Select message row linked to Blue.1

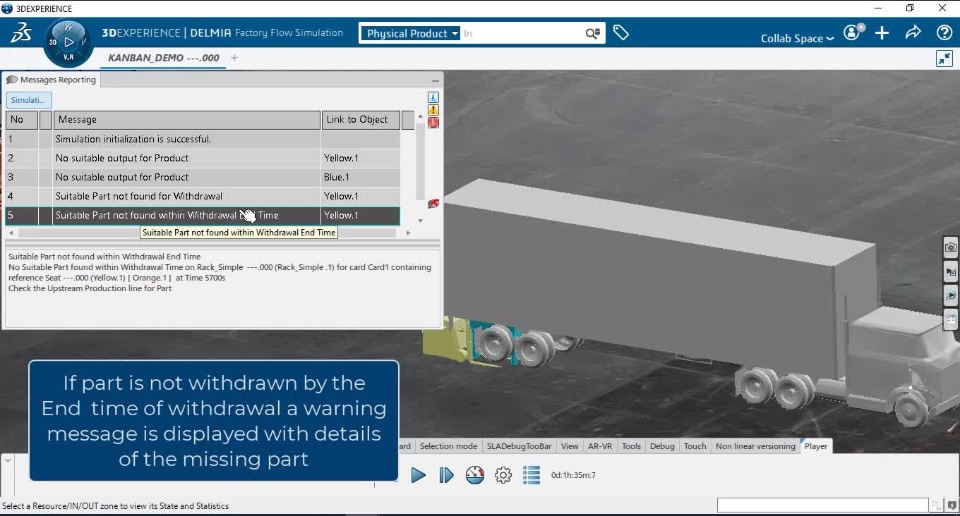tap(203, 177)
